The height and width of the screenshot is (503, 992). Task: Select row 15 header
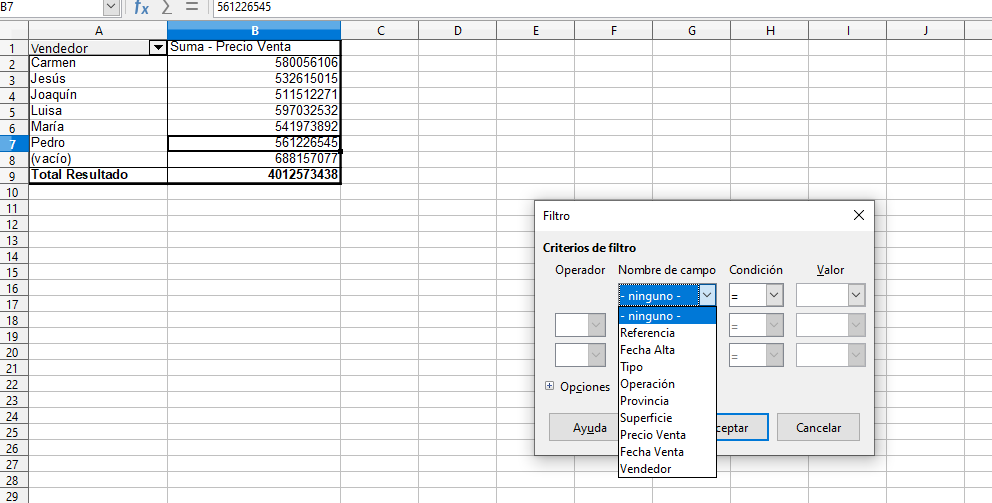click(14, 272)
